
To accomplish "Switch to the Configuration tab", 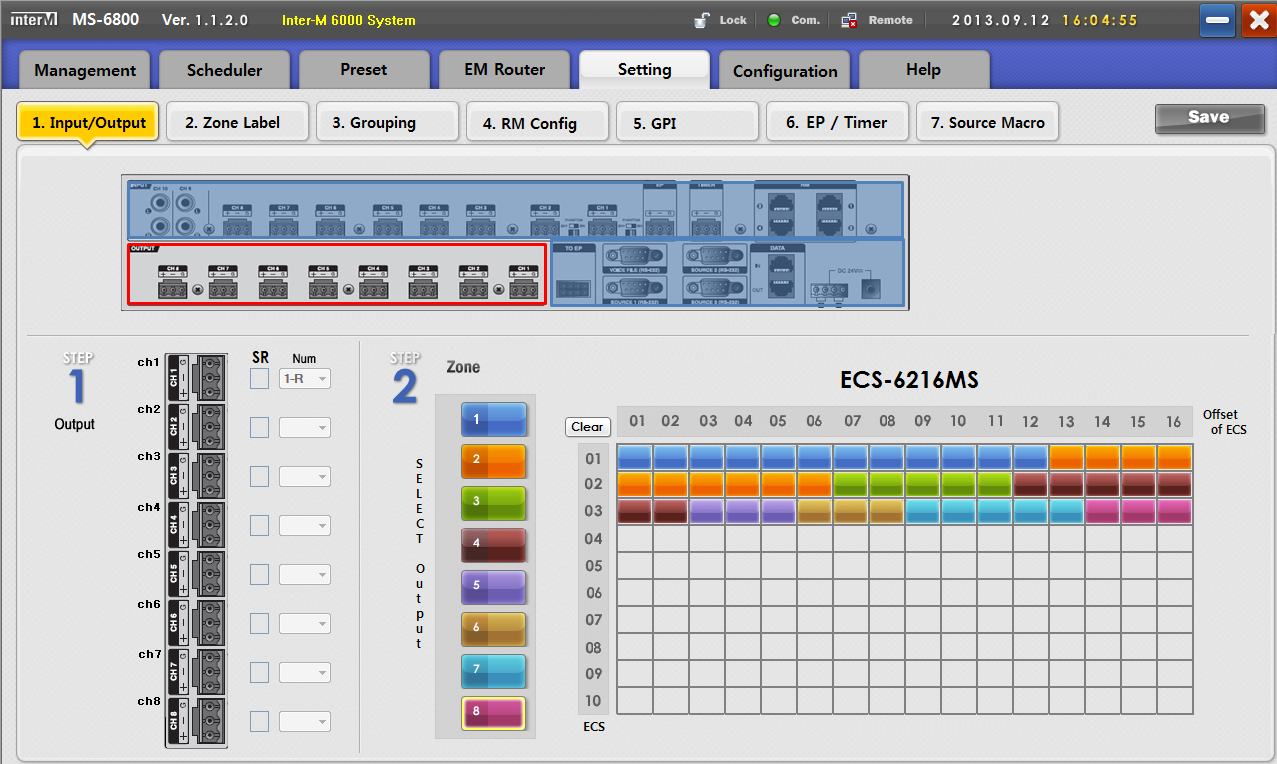I will tap(785, 71).
